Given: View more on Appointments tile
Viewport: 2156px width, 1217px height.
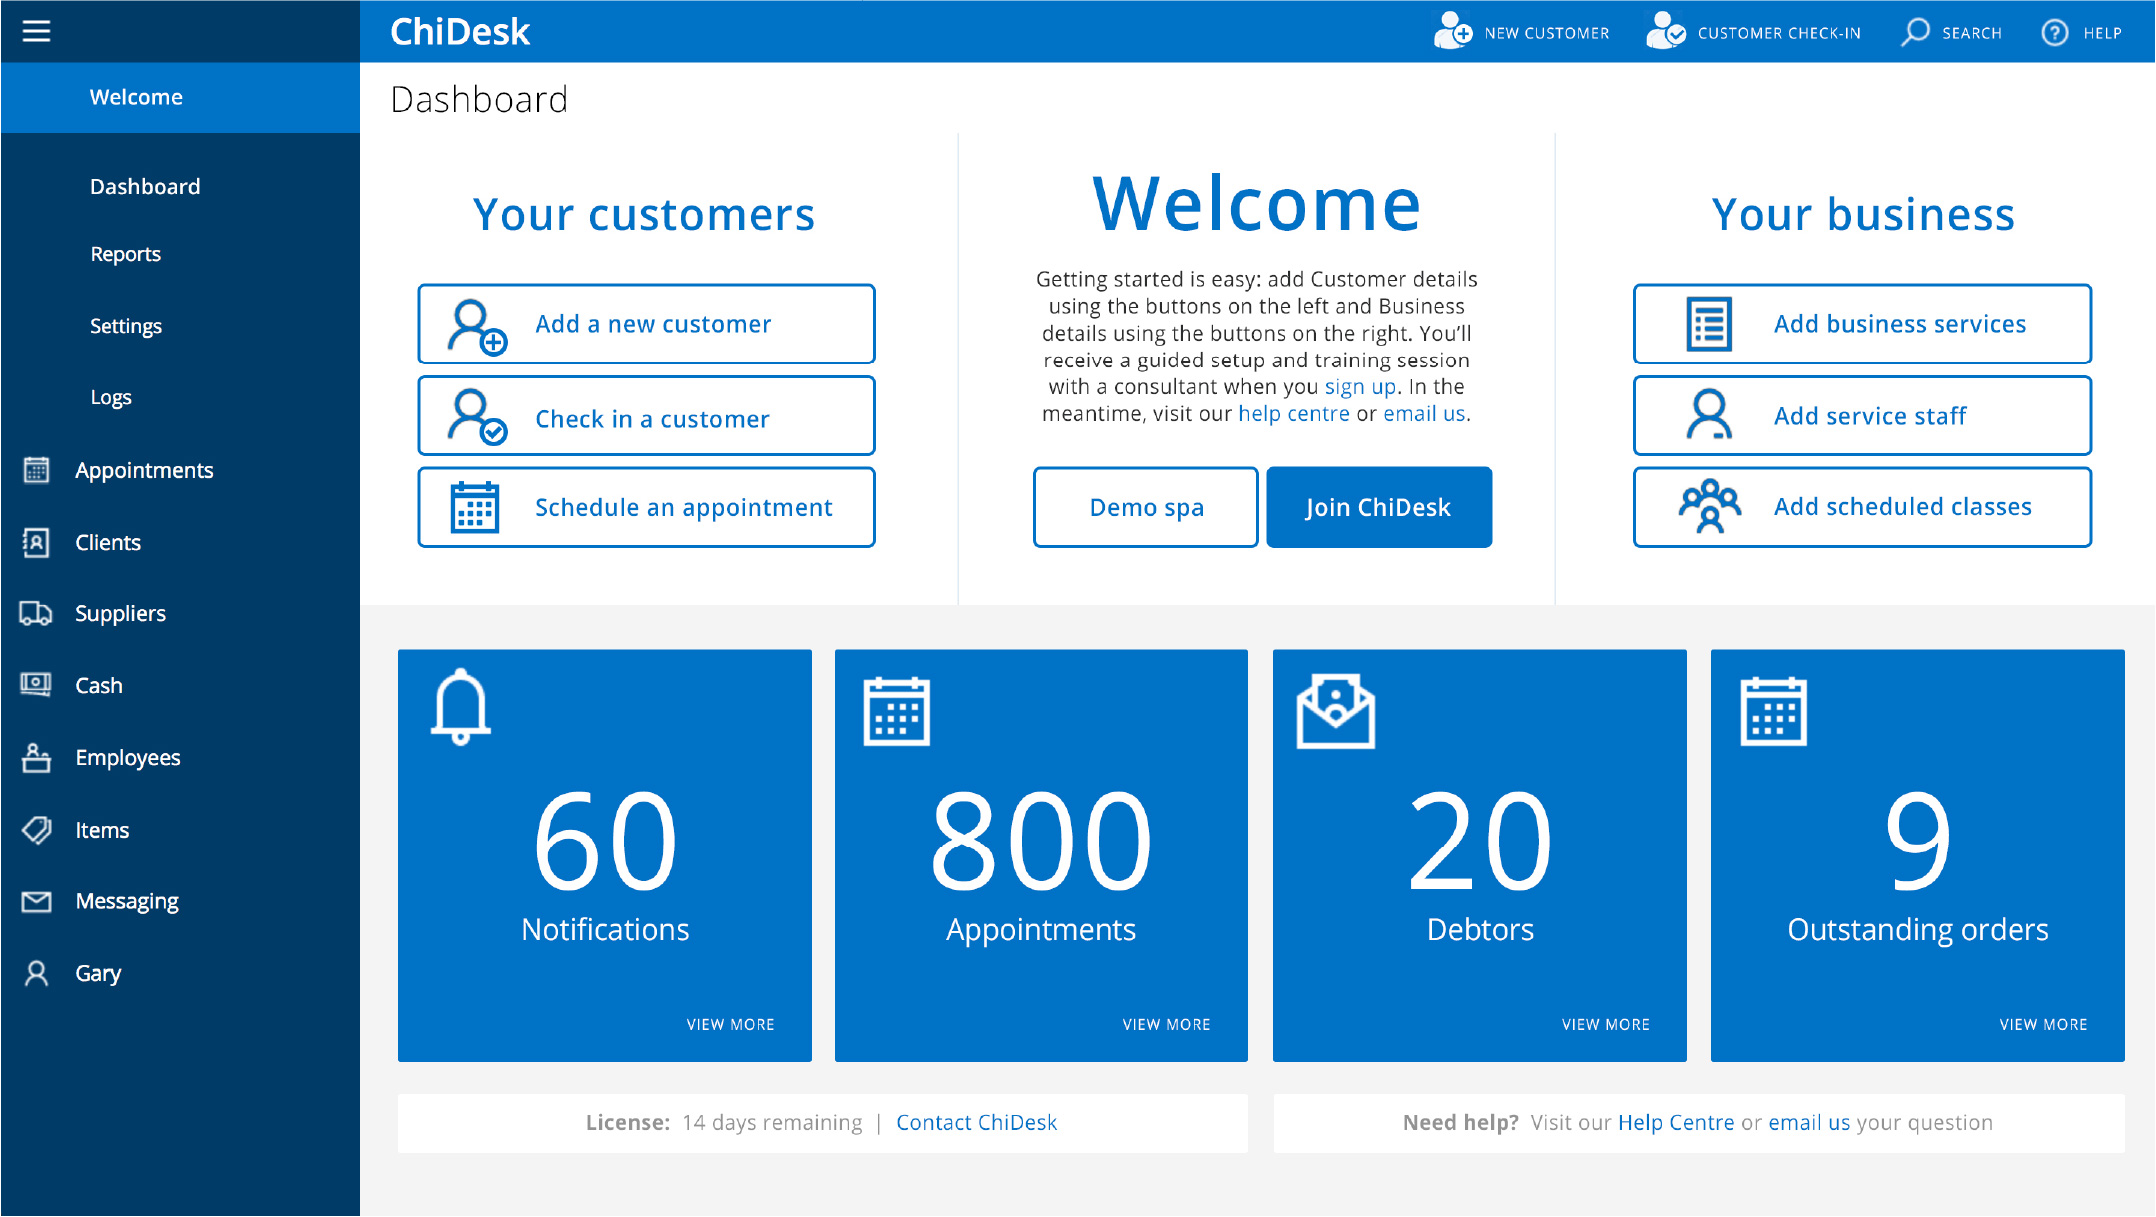Looking at the screenshot, I should coord(1167,1025).
